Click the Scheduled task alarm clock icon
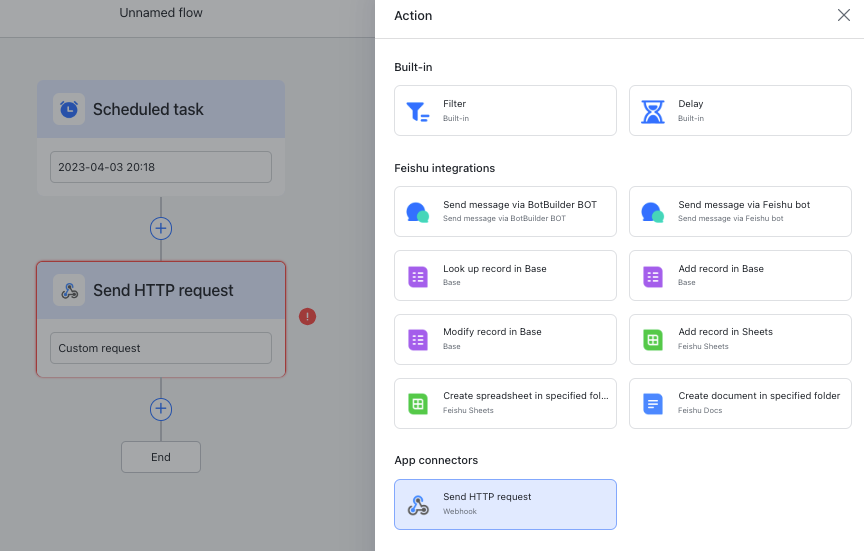The height and width of the screenshot is (551, 864). [x=69, y=109]
